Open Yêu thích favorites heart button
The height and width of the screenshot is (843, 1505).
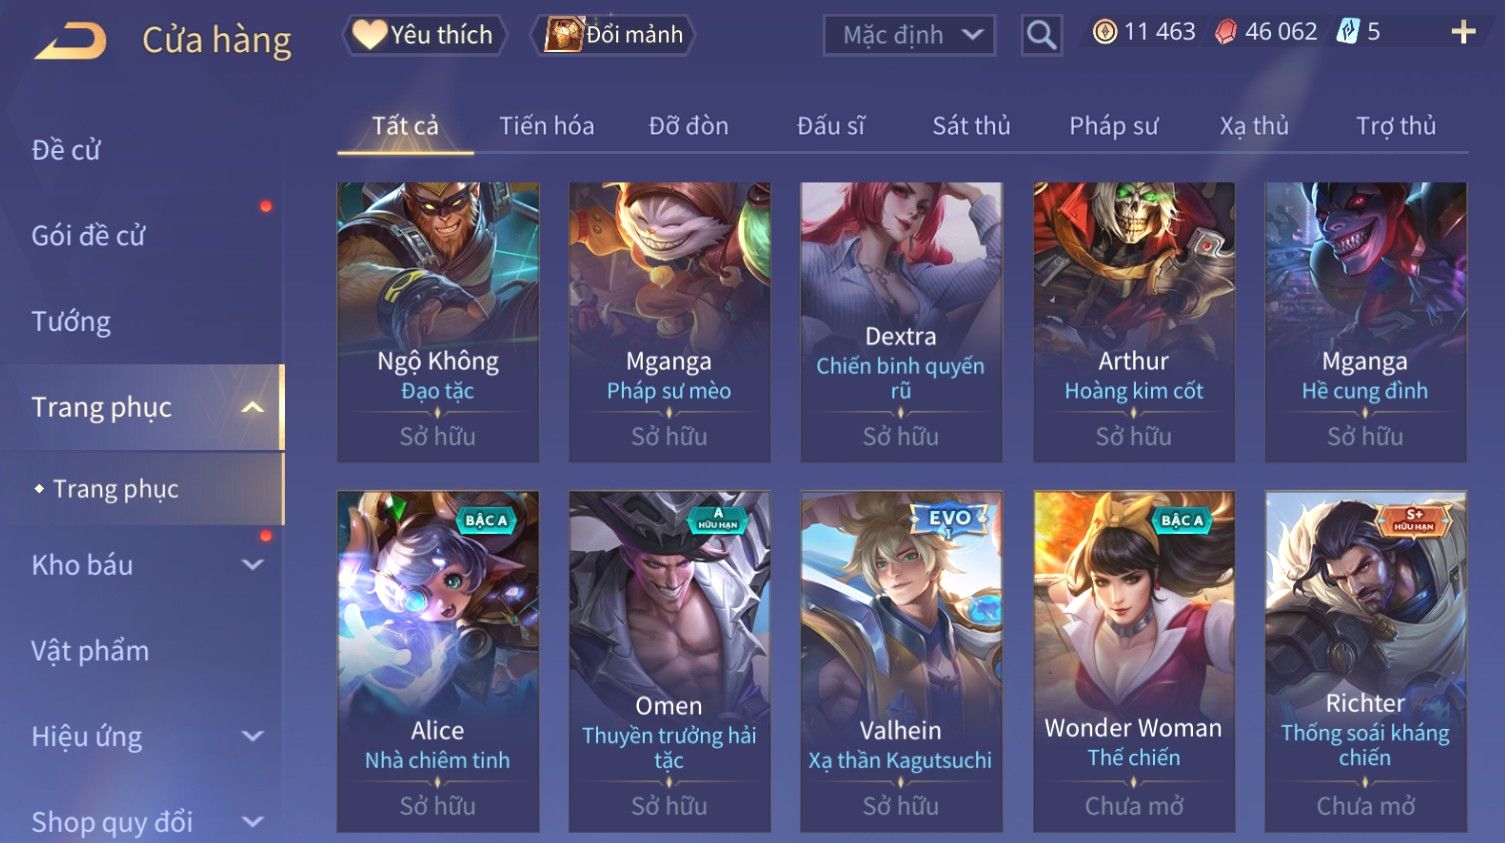point(424,35)
